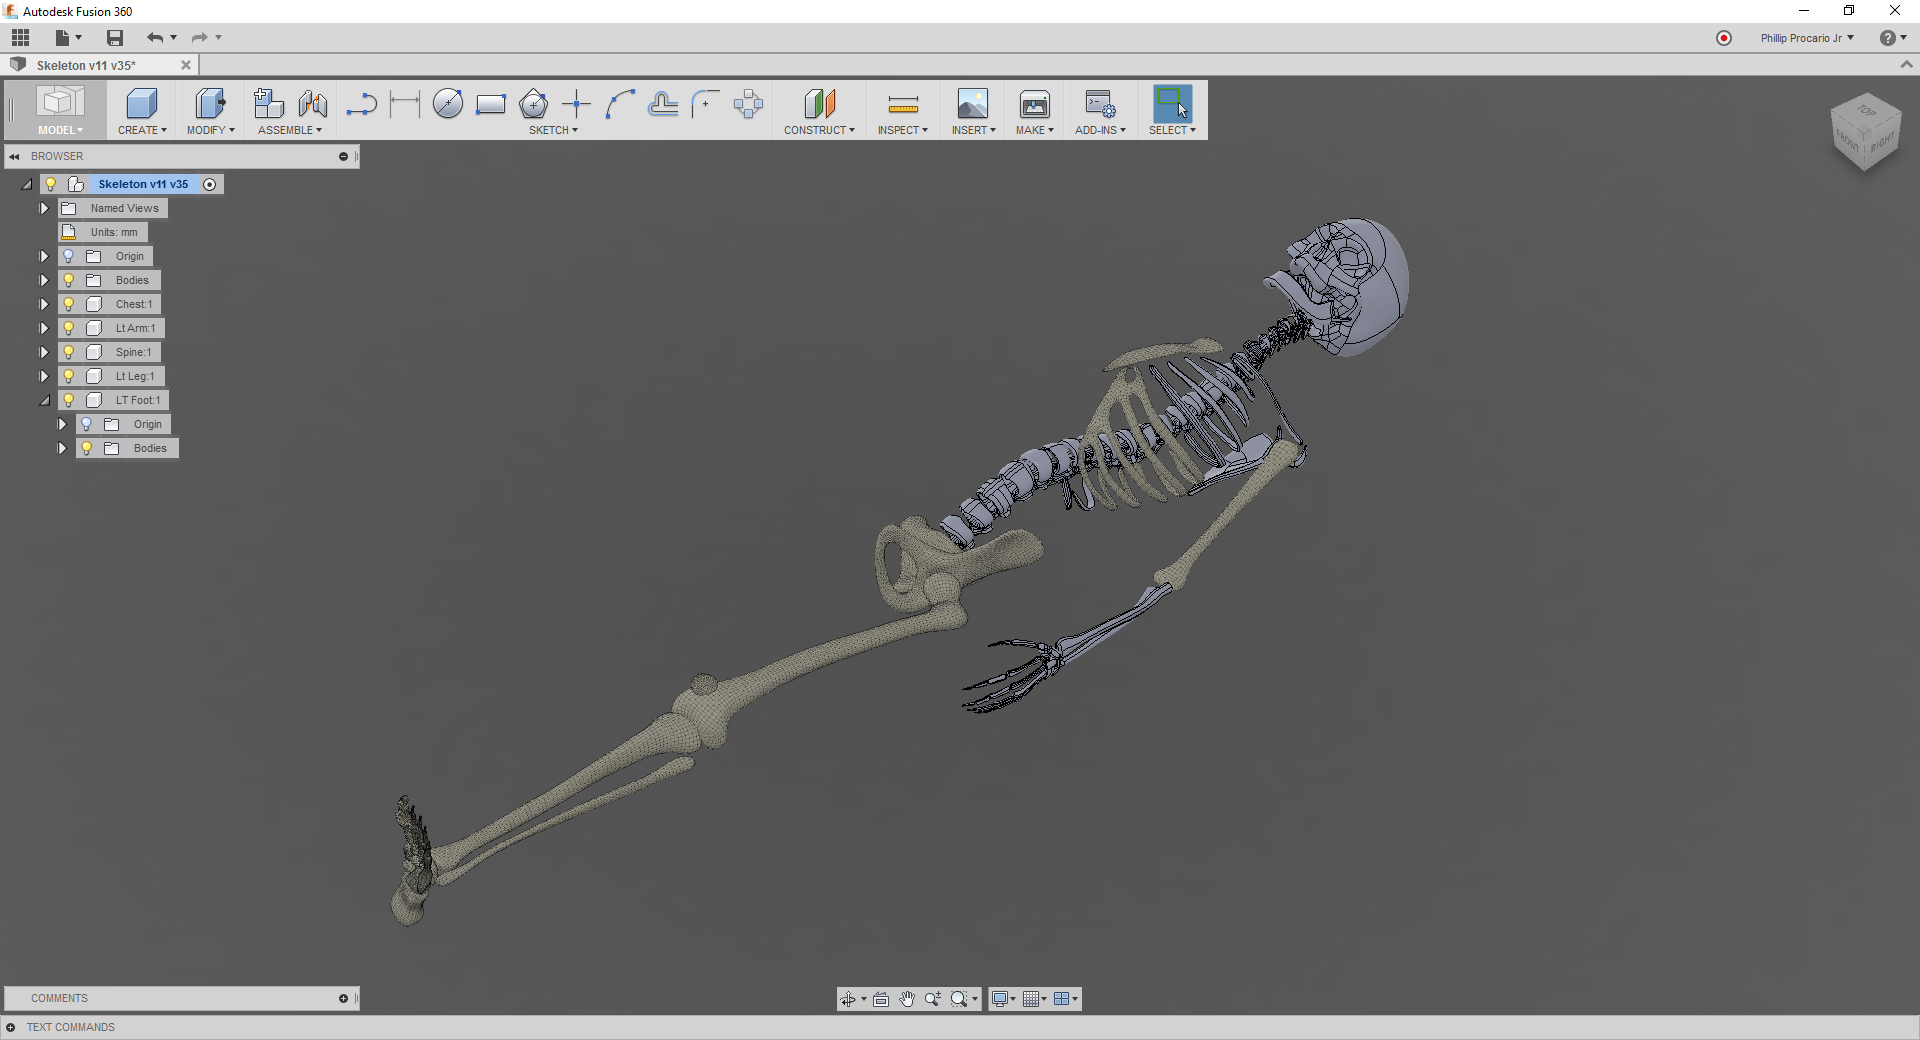Select the circle sketch tool
Screen dimensions: 1920x1040
[448, 103]
